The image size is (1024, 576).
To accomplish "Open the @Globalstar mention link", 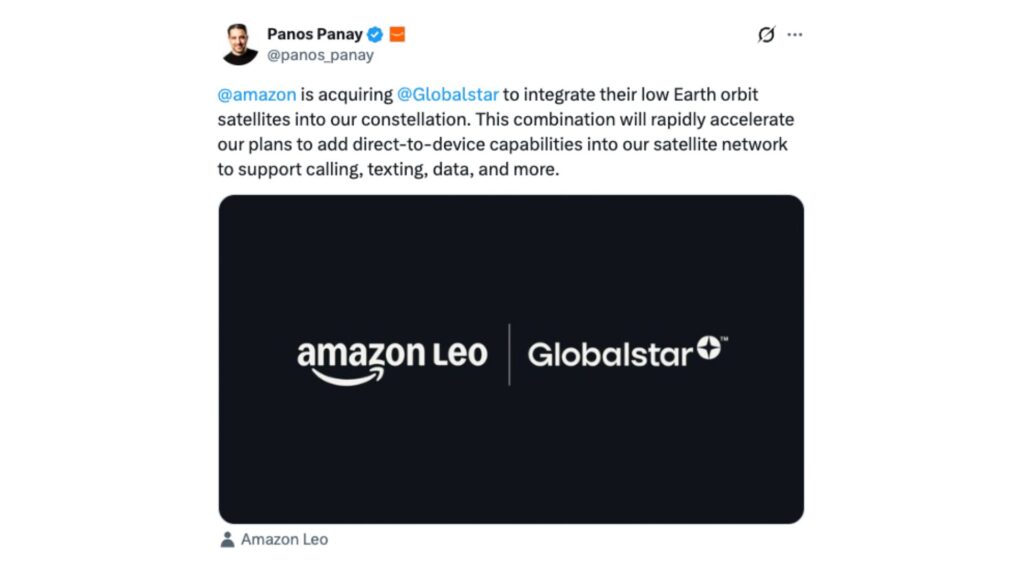I will coord(448,94).
